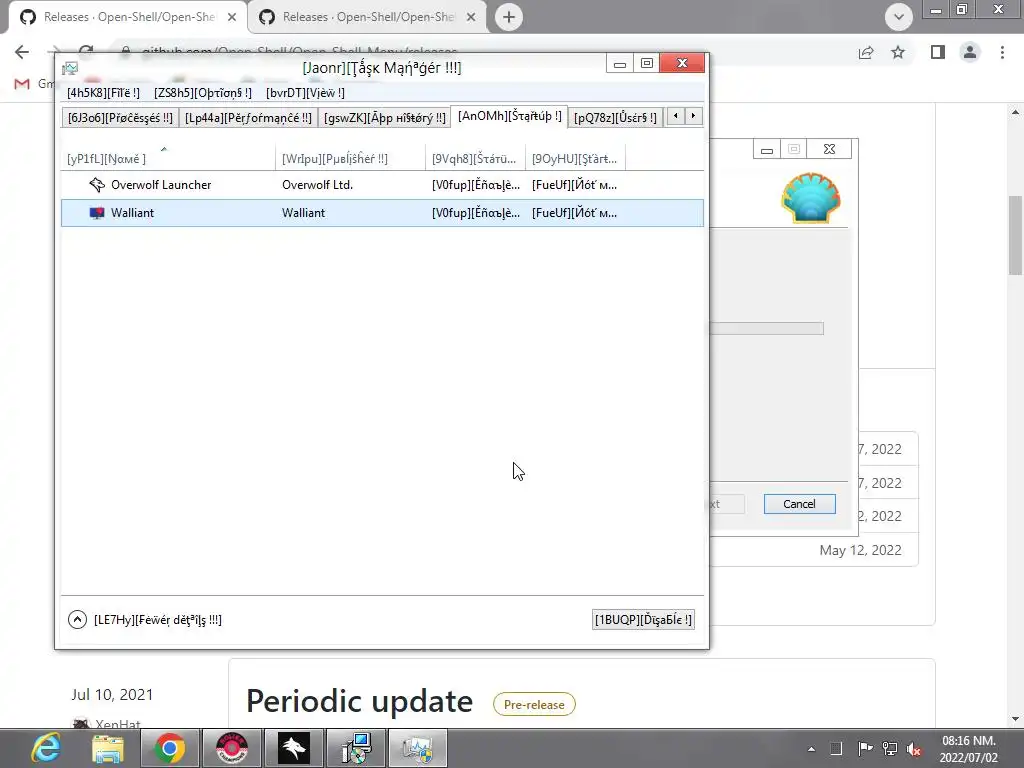Open the red Poker Champions taskbar app
Viewport: 1024px width, 768px height.
(232, 748)
